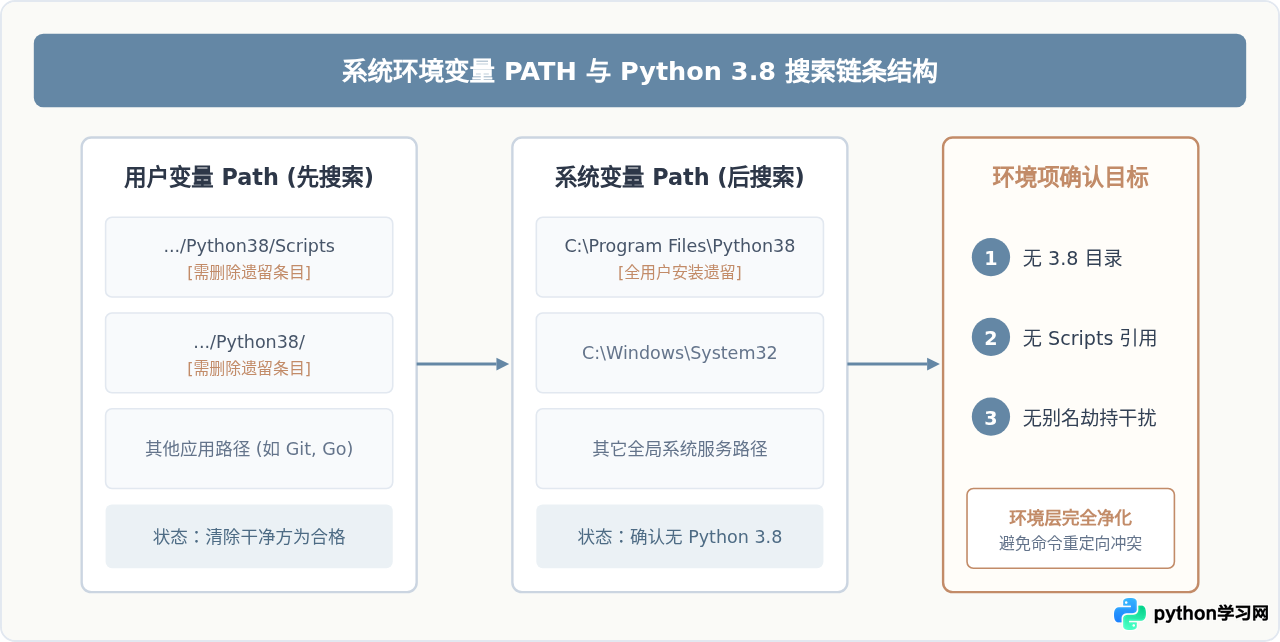Select the .../Python38/ entry box
This screenshot has width=1280, height=642.
point(249,353)
